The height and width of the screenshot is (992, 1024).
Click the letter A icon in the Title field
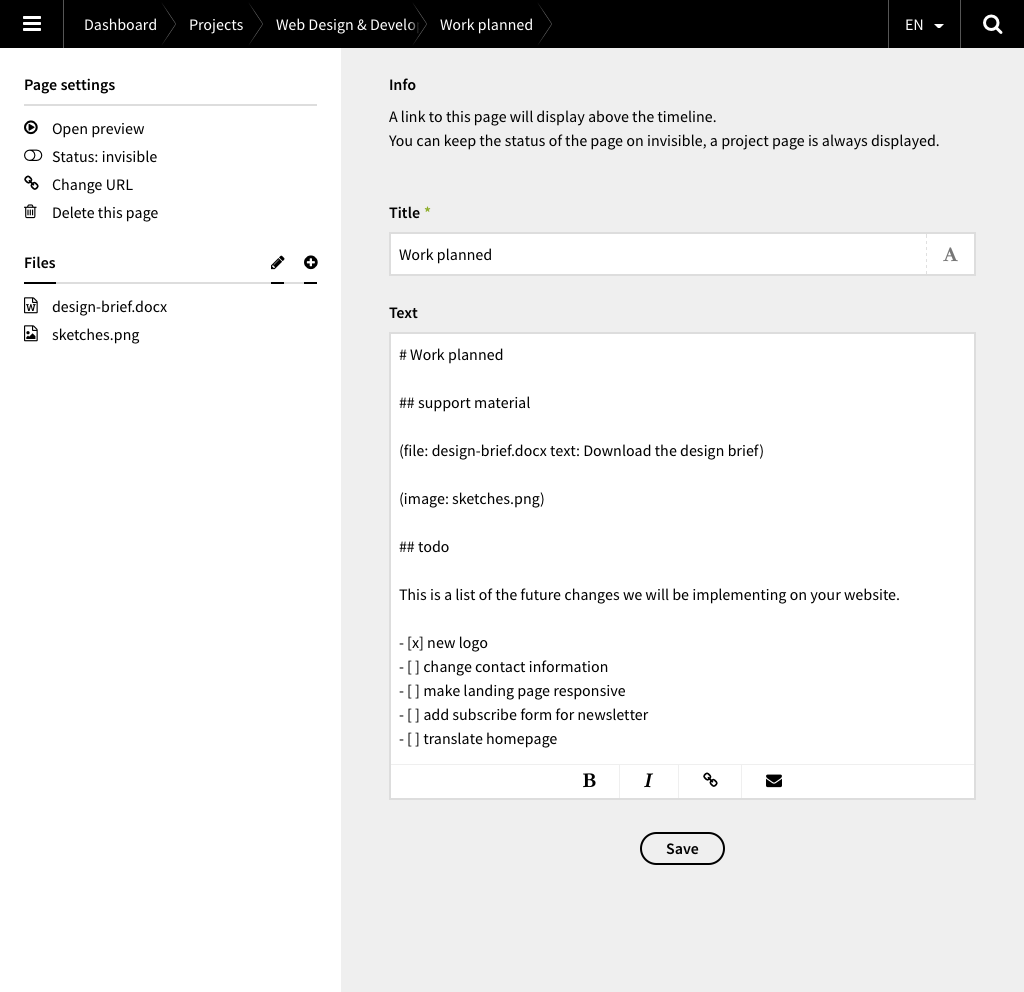(950, 255)
